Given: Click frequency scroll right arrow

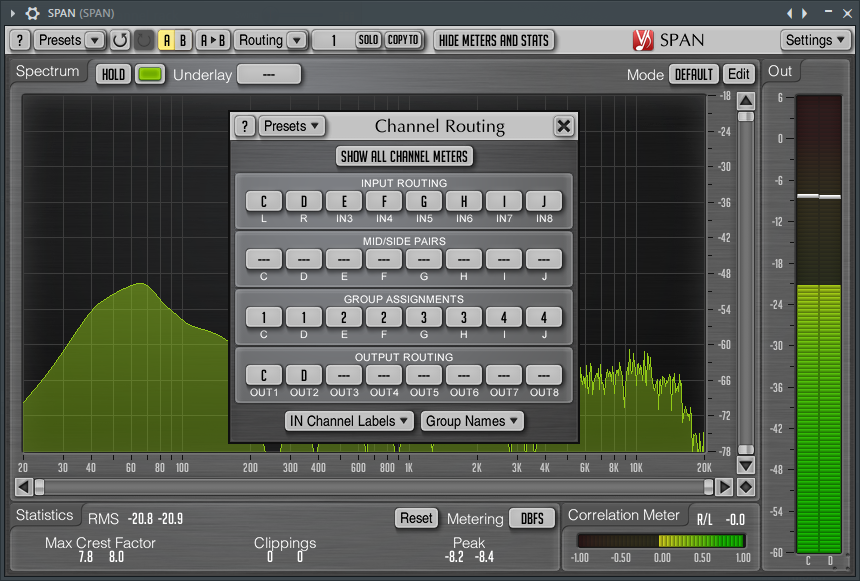Looking at the screenshot, I should [x=724, y=487].
